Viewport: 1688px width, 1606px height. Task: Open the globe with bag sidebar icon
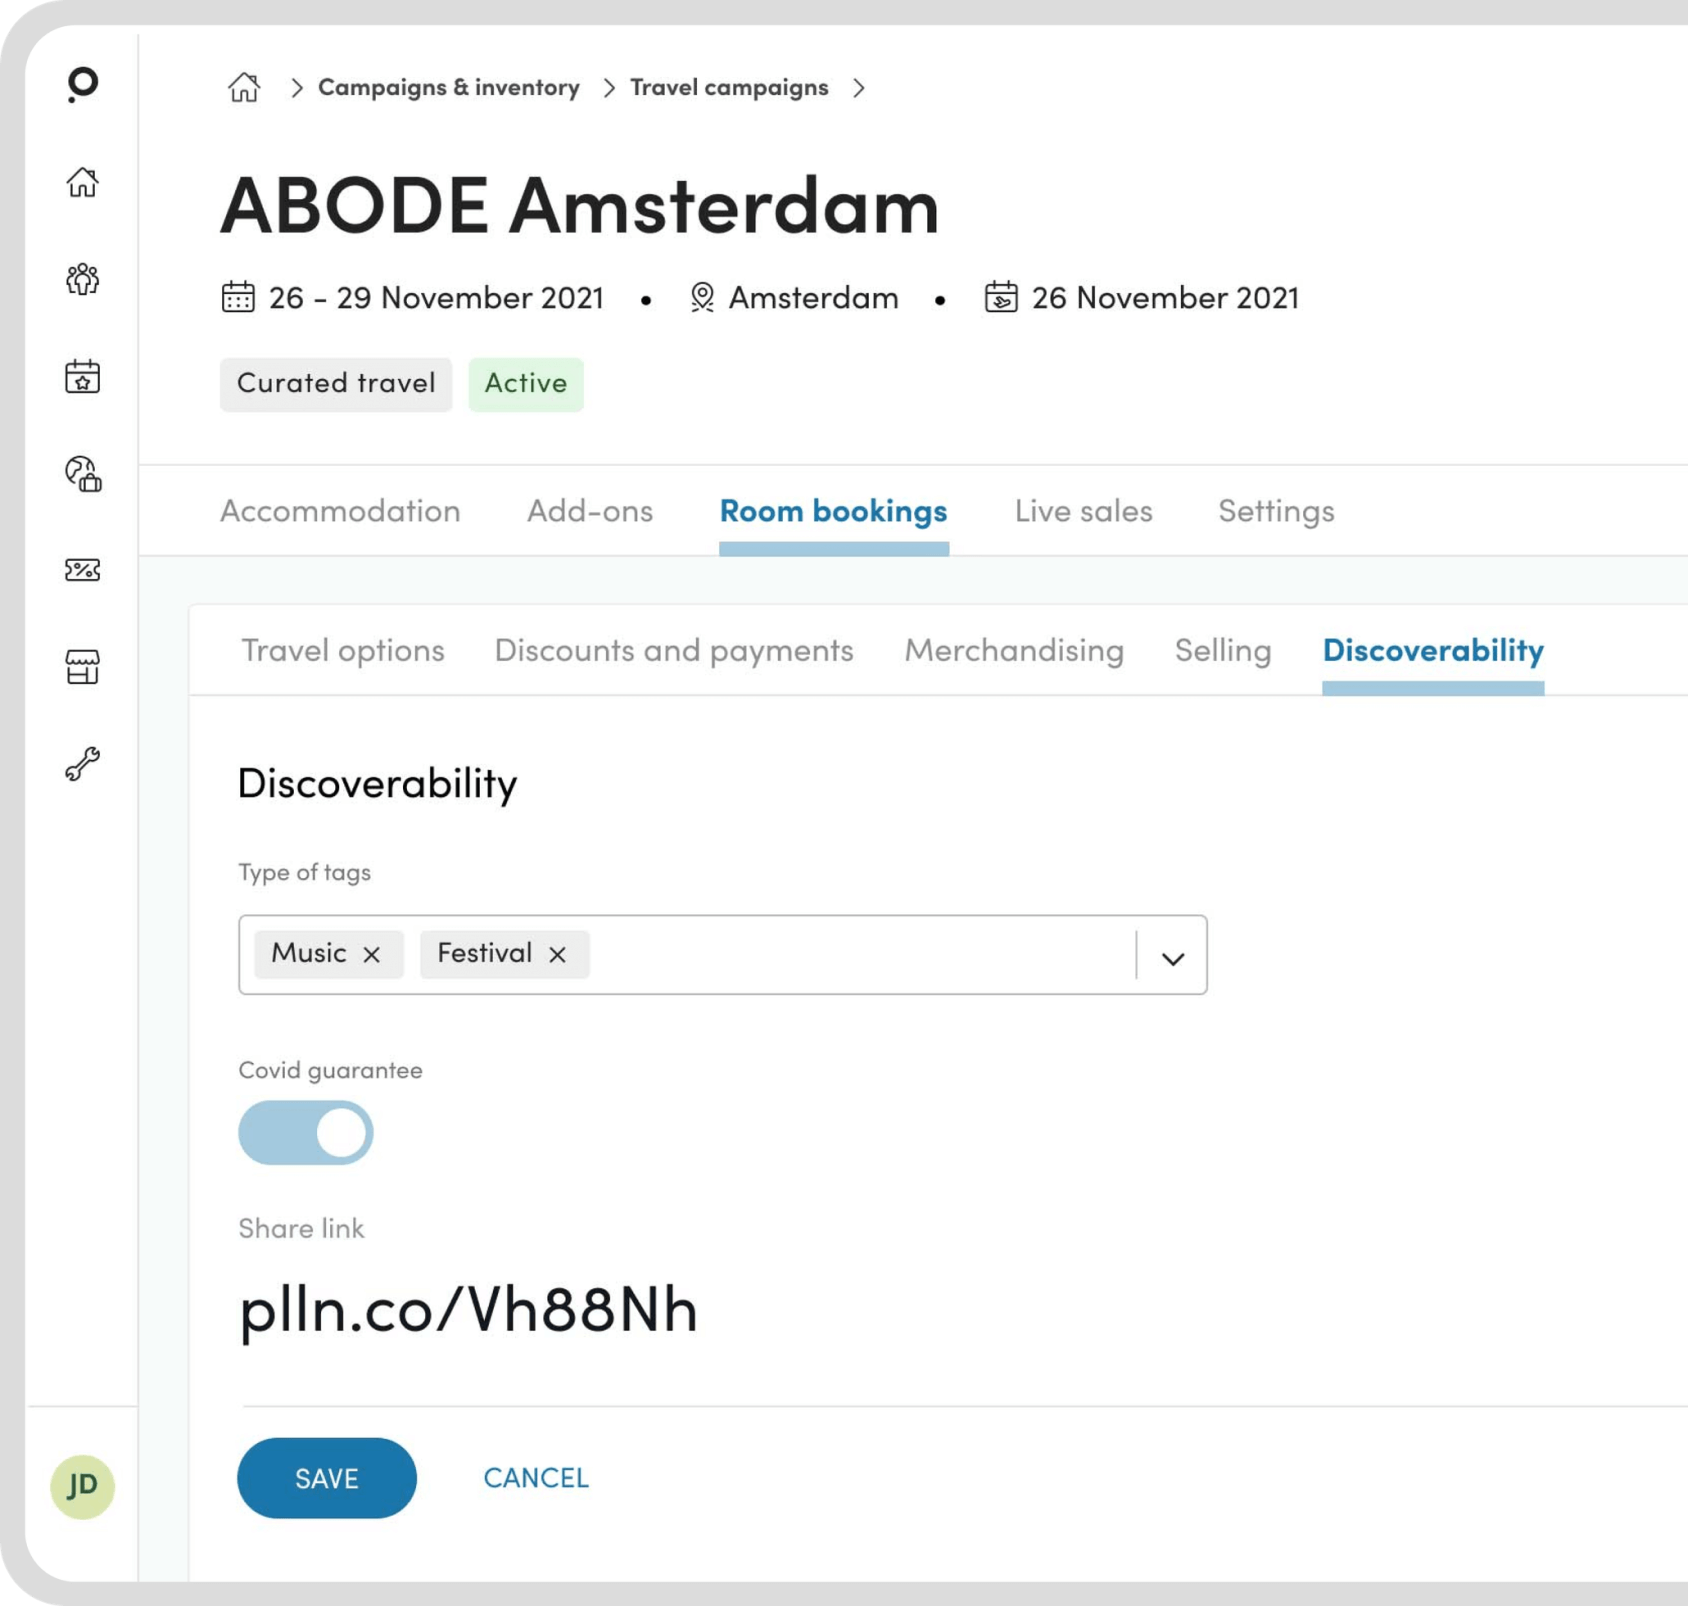pyautogui.click(x=82, y=474)
